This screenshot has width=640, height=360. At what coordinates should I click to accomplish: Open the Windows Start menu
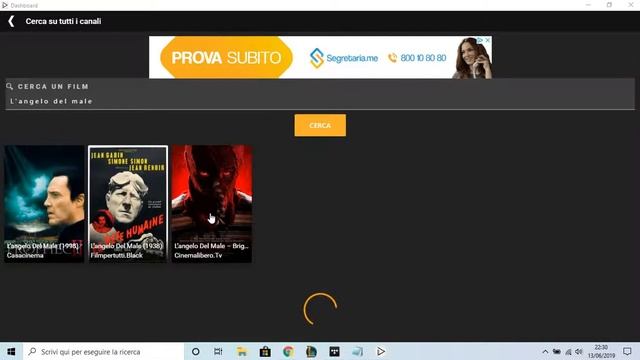click(11, 351)
